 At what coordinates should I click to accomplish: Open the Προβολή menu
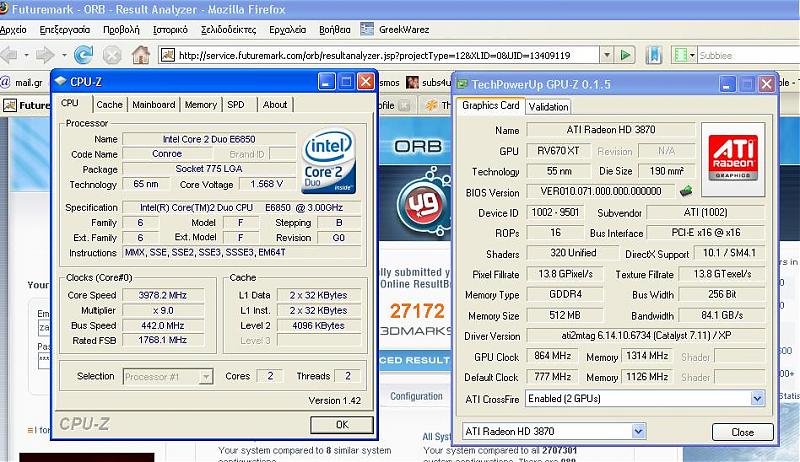(121, 30)
